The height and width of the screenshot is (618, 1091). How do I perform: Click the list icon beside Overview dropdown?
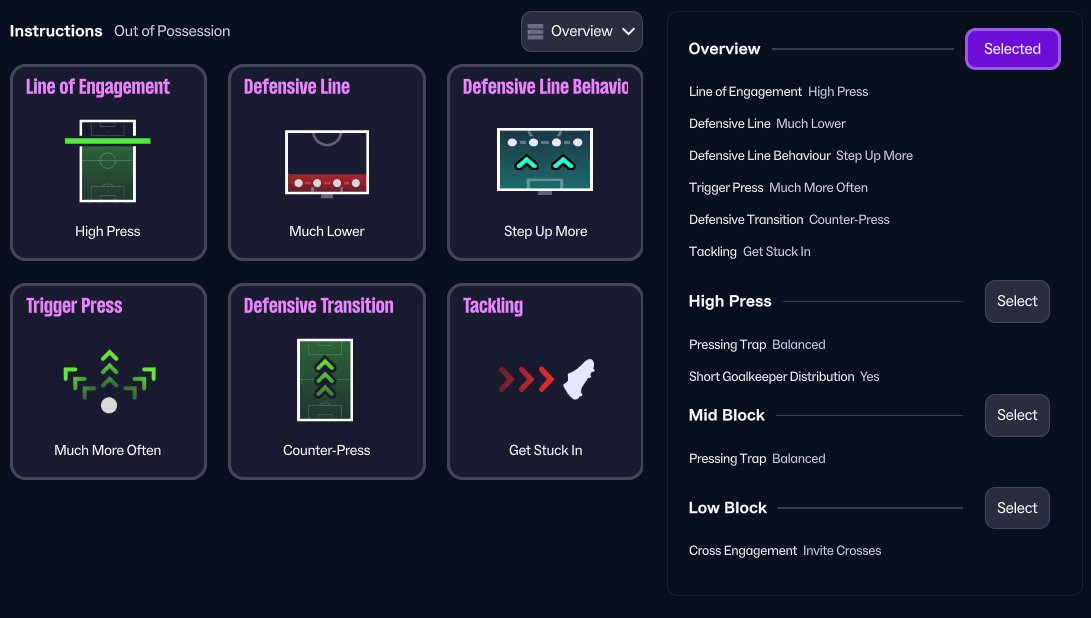[535, 31]
